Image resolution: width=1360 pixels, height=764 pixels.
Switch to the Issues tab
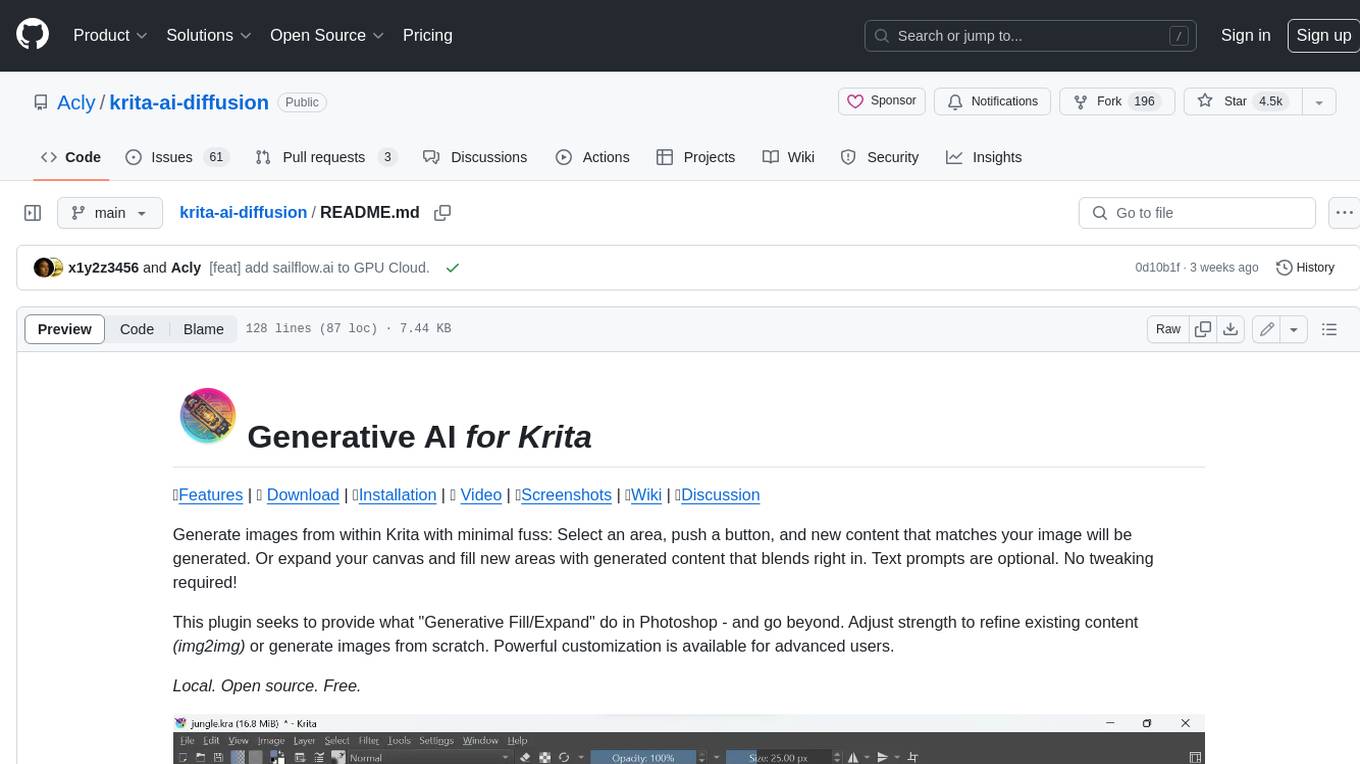click(x=177, y=157)
